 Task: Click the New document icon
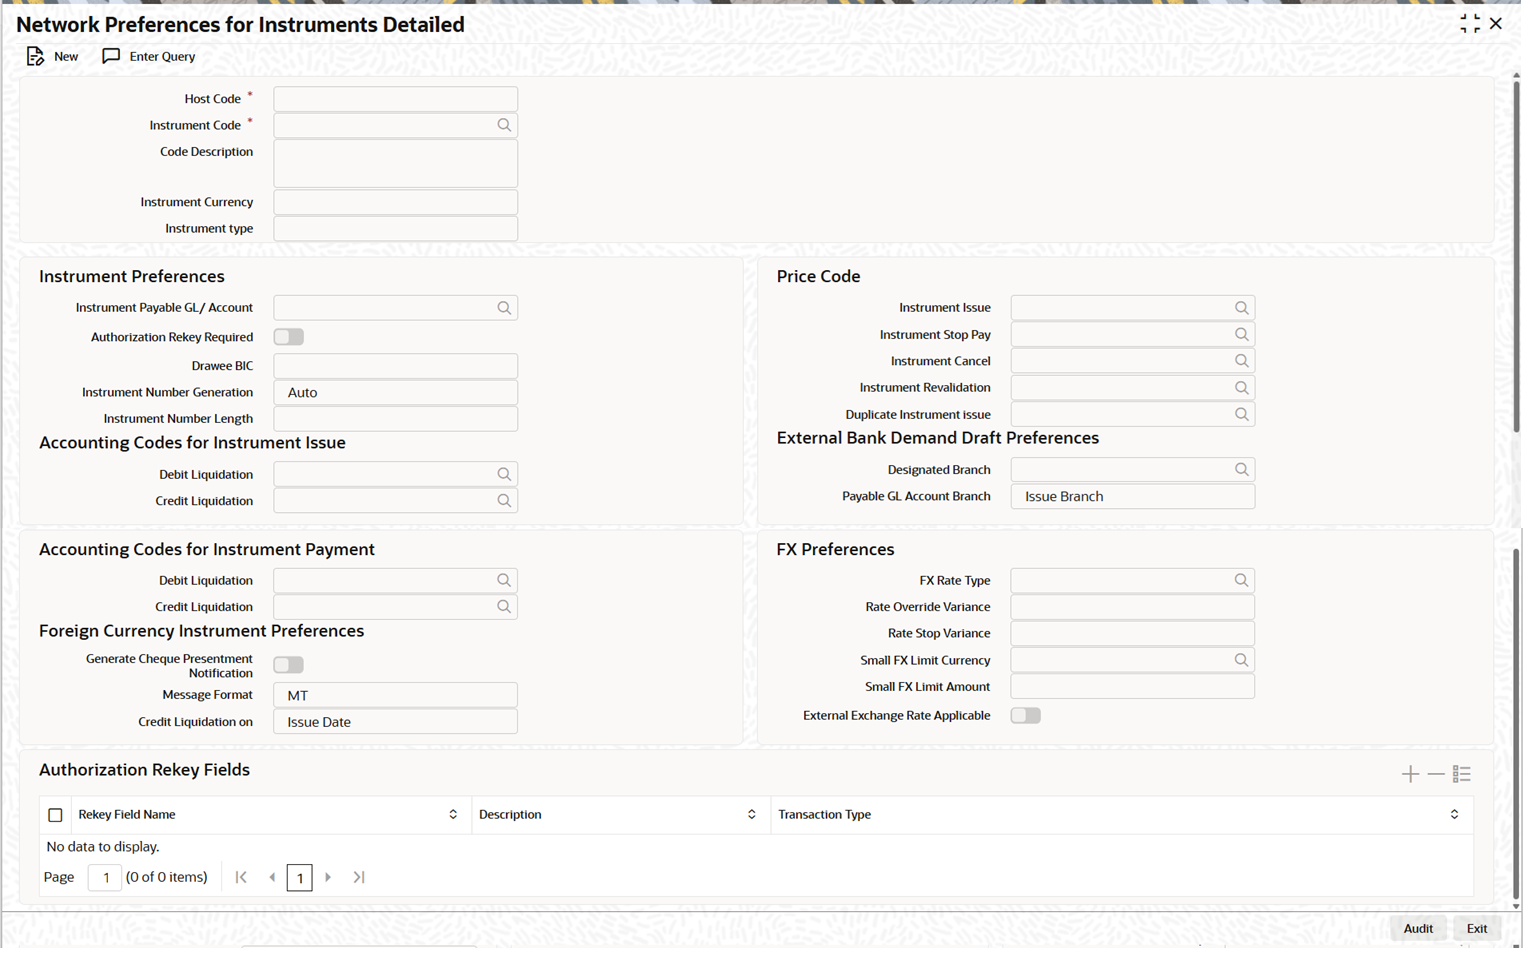(36, 56)
